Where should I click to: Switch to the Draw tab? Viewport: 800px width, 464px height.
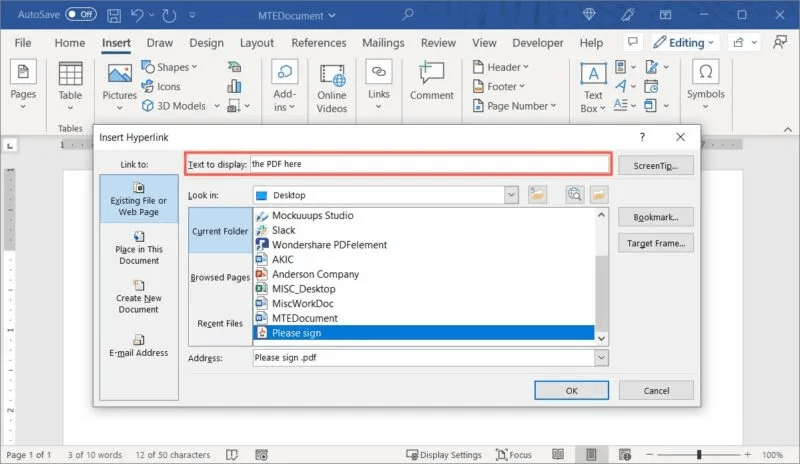pos(160,43)
